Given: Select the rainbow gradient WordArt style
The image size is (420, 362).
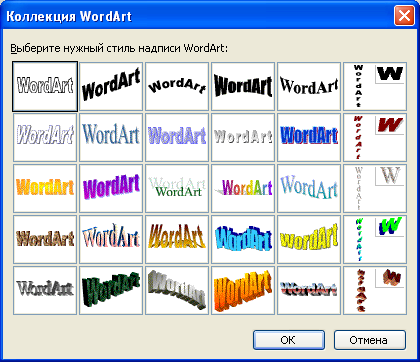Looking at the screenshot, I should point(243,188).
